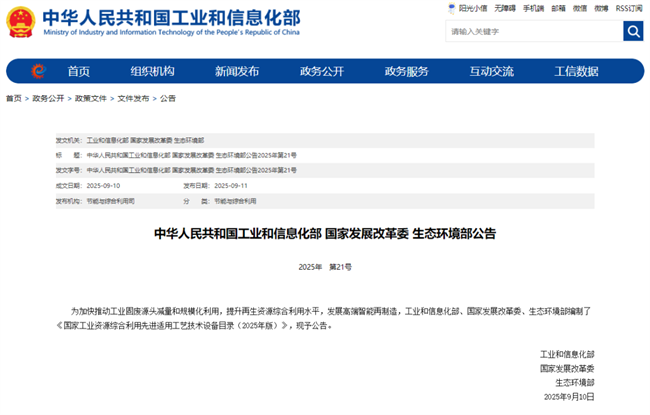The image size is (650, 415).
Task: Click the 阳光小信 robot mascot icon
Action: click(452, 8)
